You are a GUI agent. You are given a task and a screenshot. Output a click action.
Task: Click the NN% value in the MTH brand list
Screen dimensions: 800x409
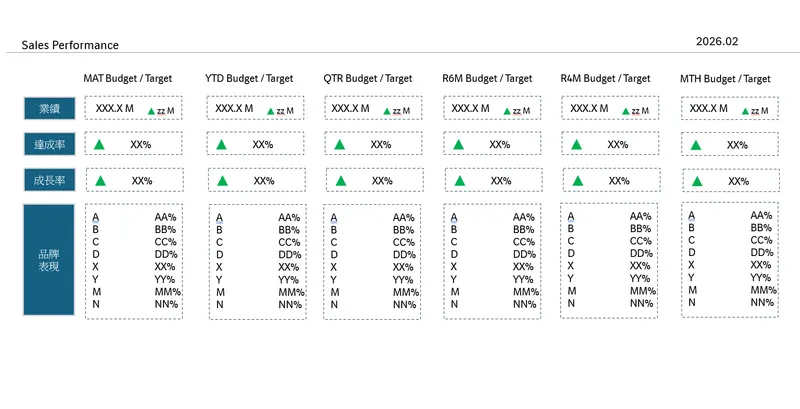point(760,302)
